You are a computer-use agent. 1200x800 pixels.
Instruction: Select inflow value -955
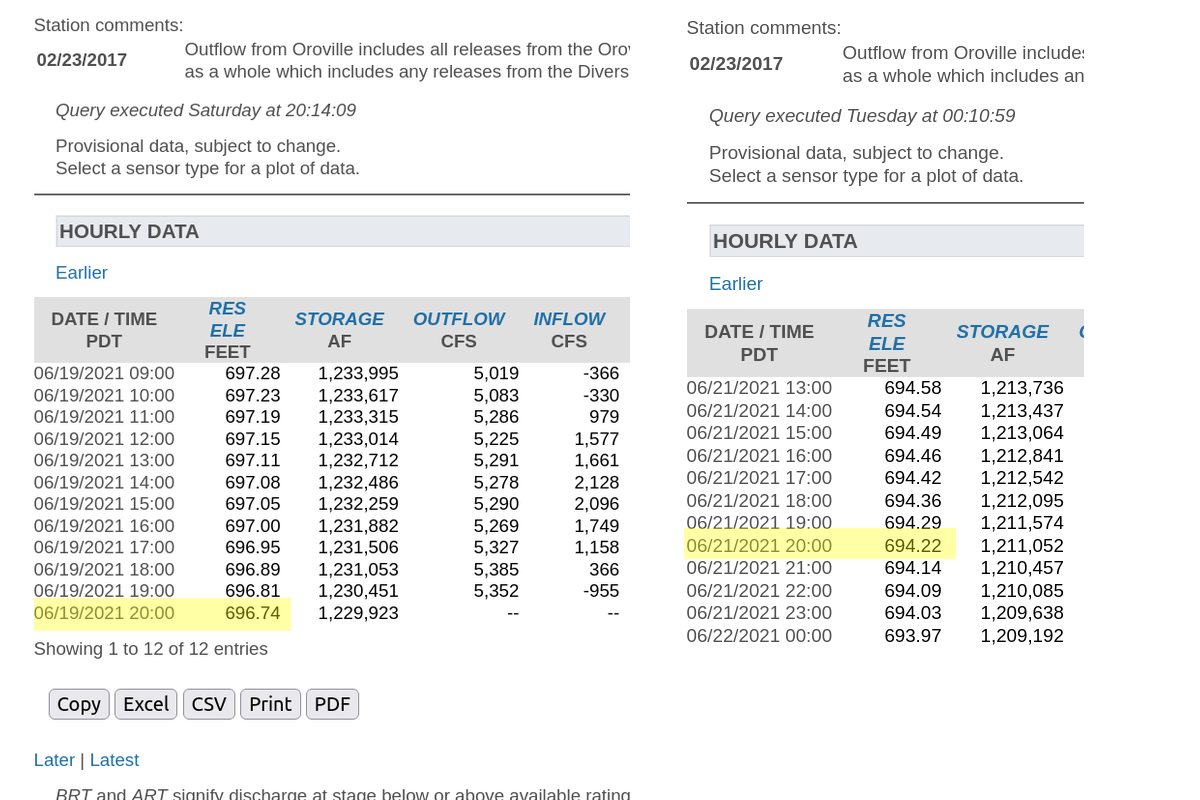tap(601, 591)
